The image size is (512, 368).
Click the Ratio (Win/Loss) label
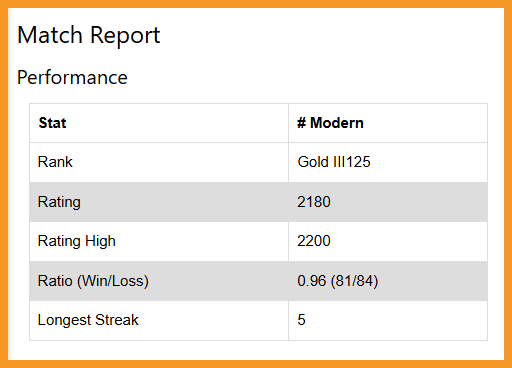click(93, 281)
